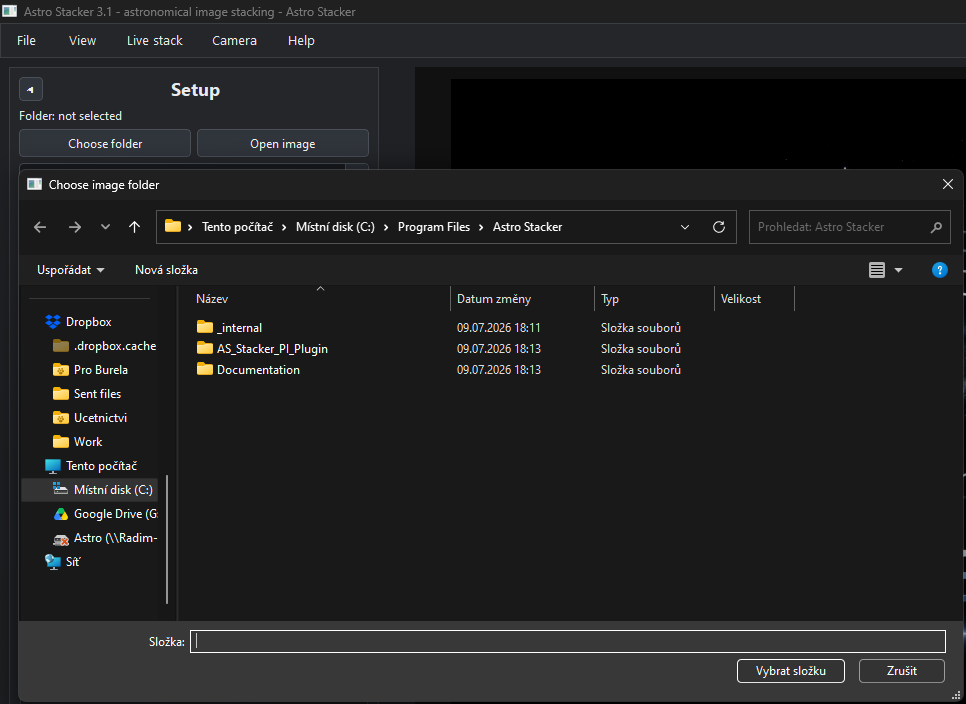Click Tento počítač breadcrumb in address bar
This screenshot has width=966, height=704.
tap(237, 227)
